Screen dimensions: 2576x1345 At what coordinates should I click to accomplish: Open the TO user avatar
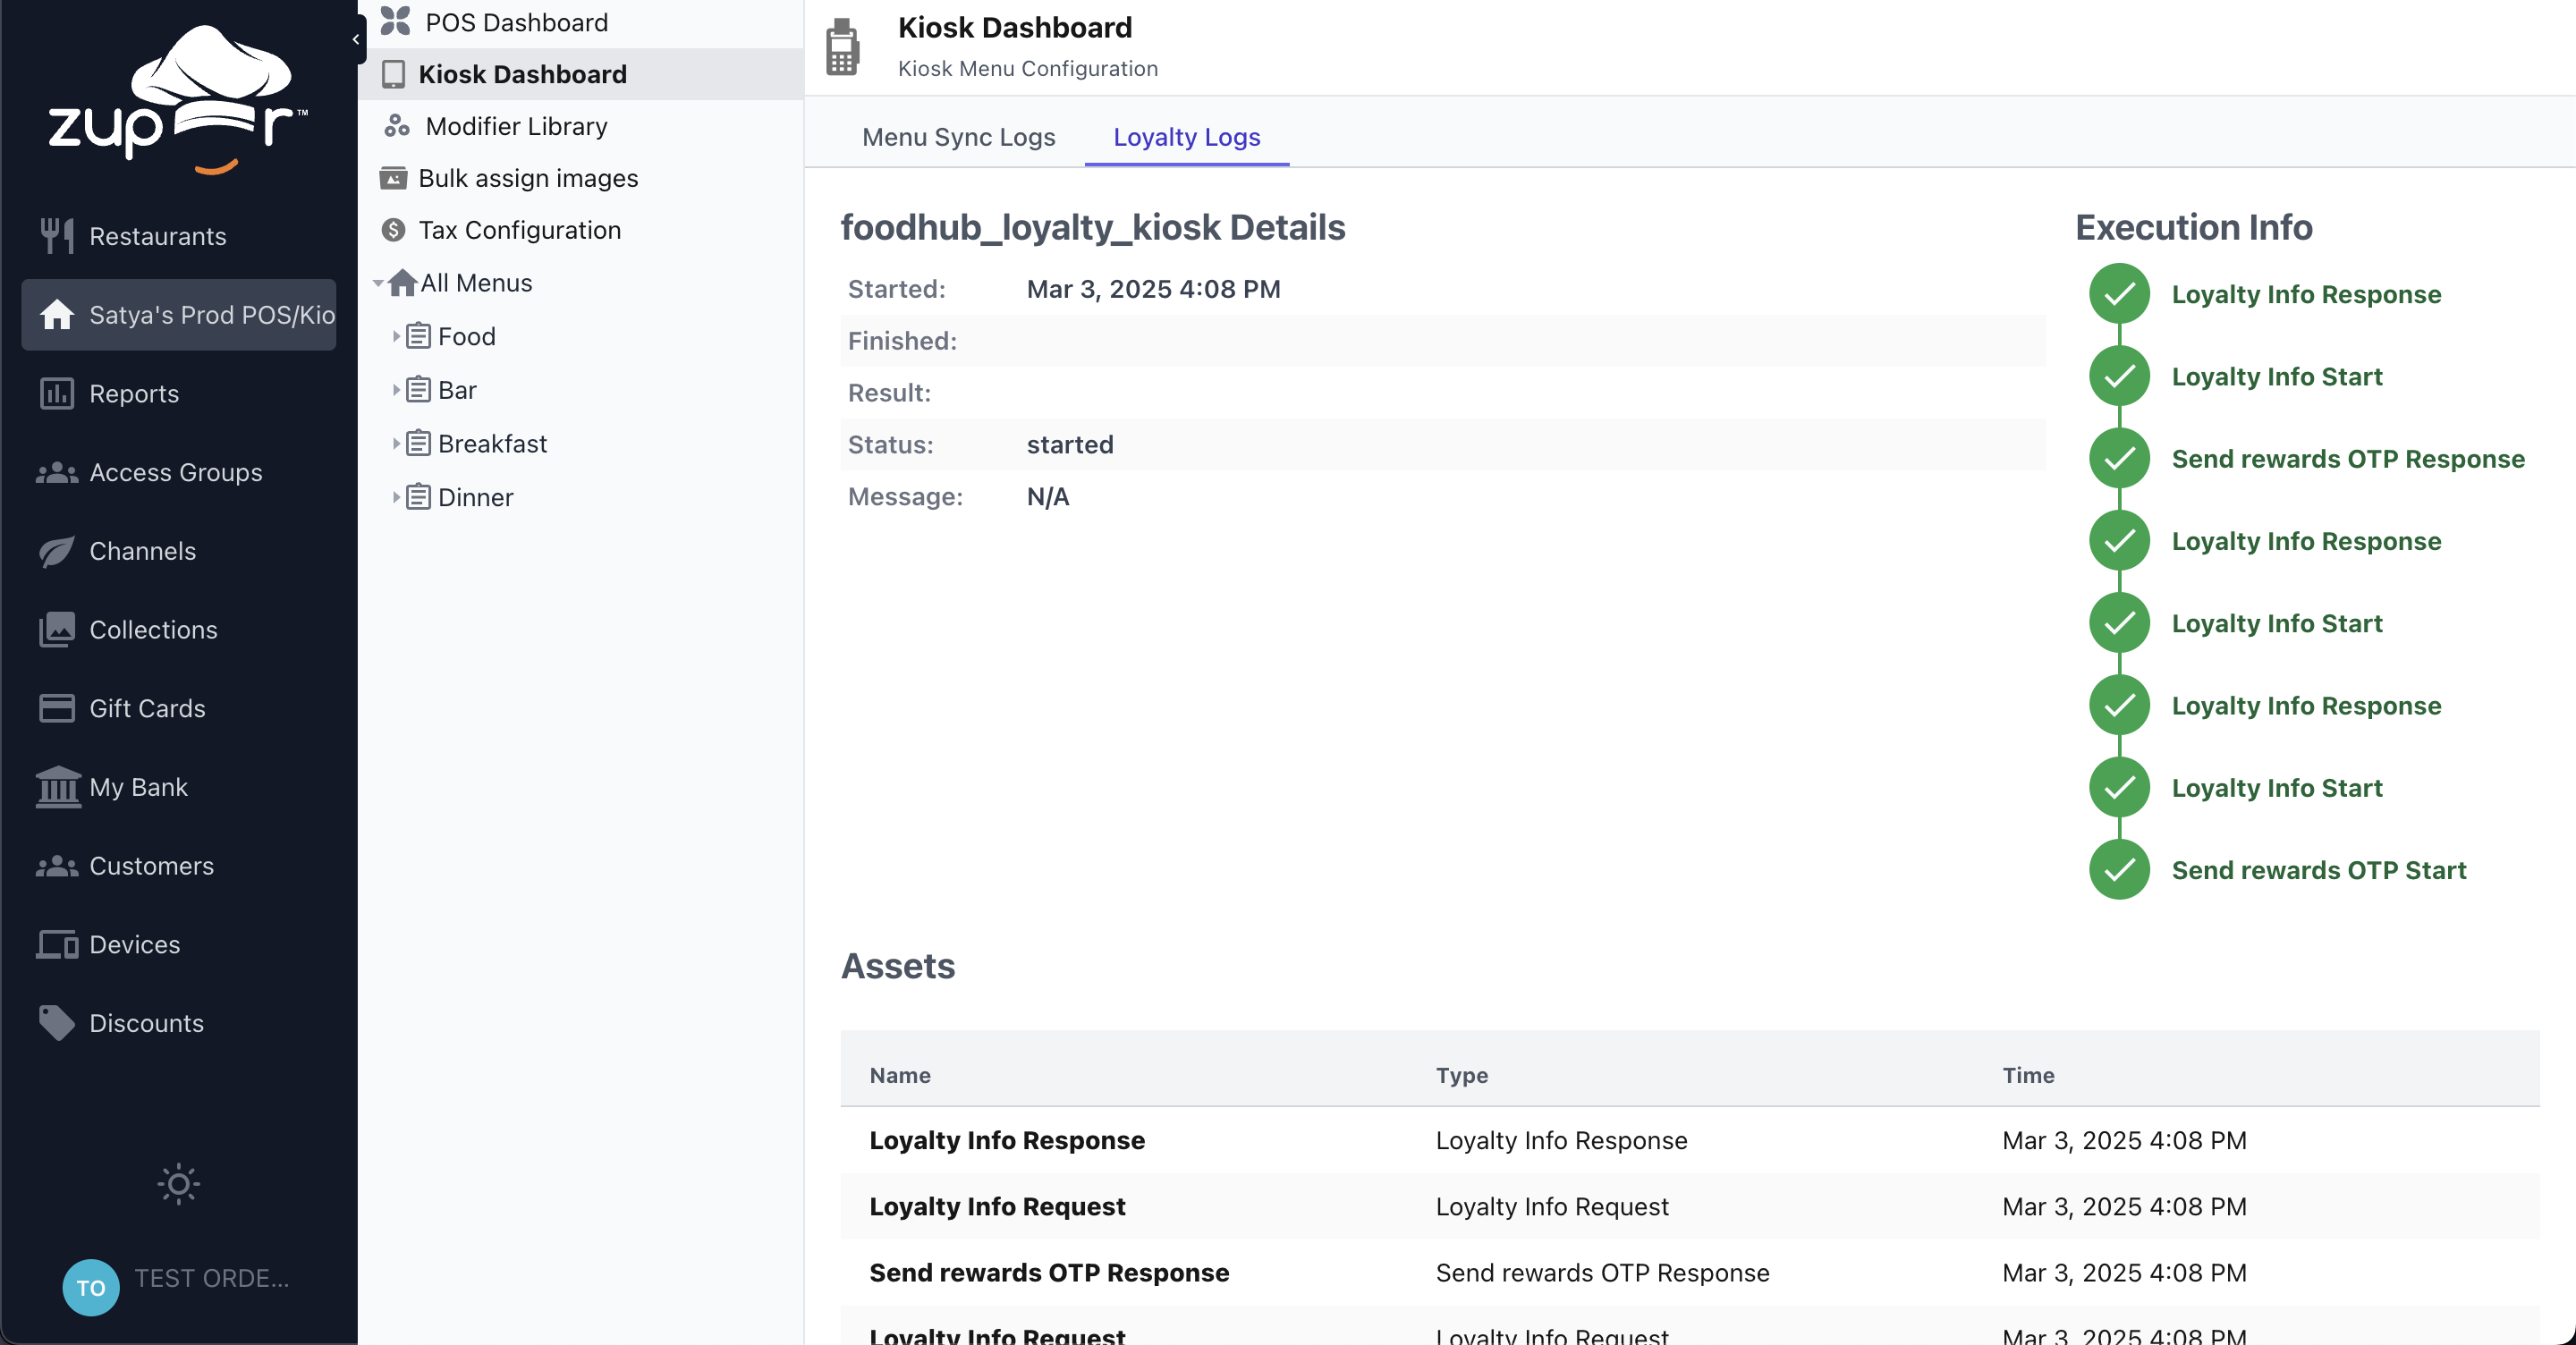click(91, 1286)
